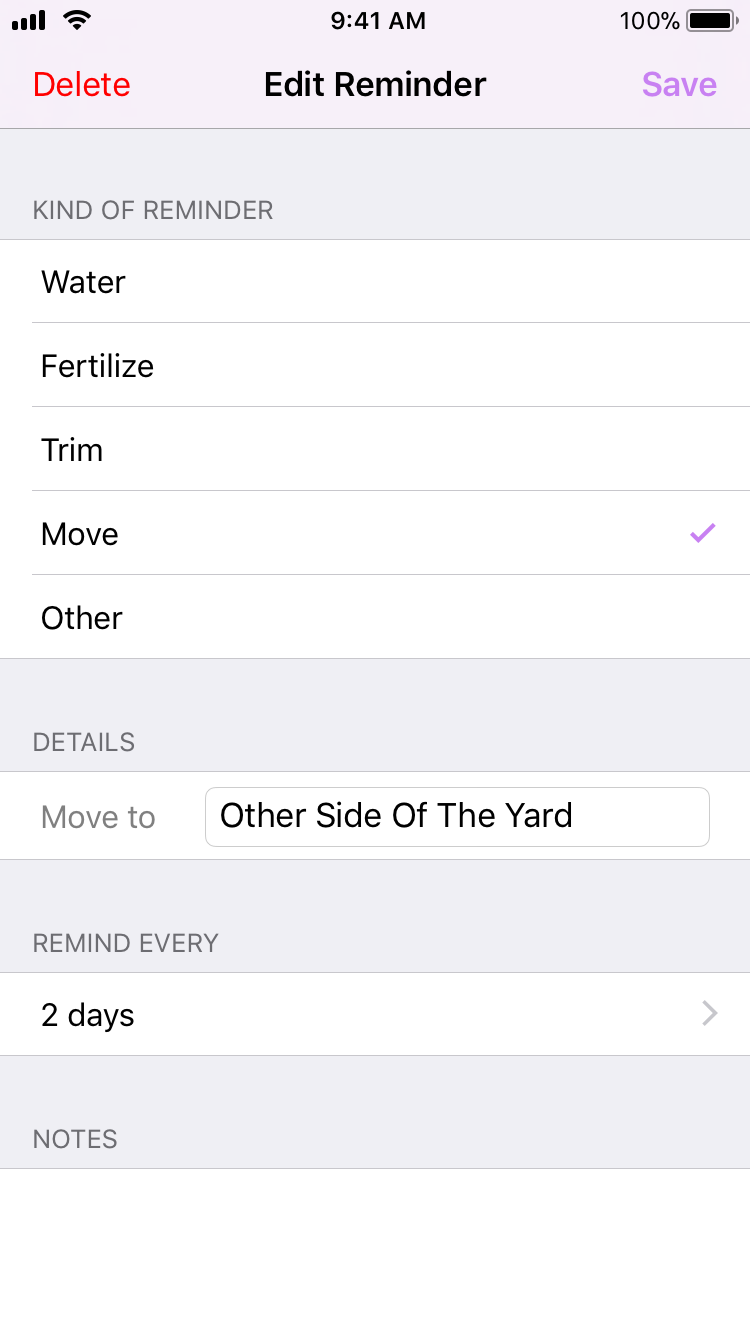Viewport: 750px width, 1334px height.
Task: Tap the purple checkmark next to Move
Action: click(703, 533)
